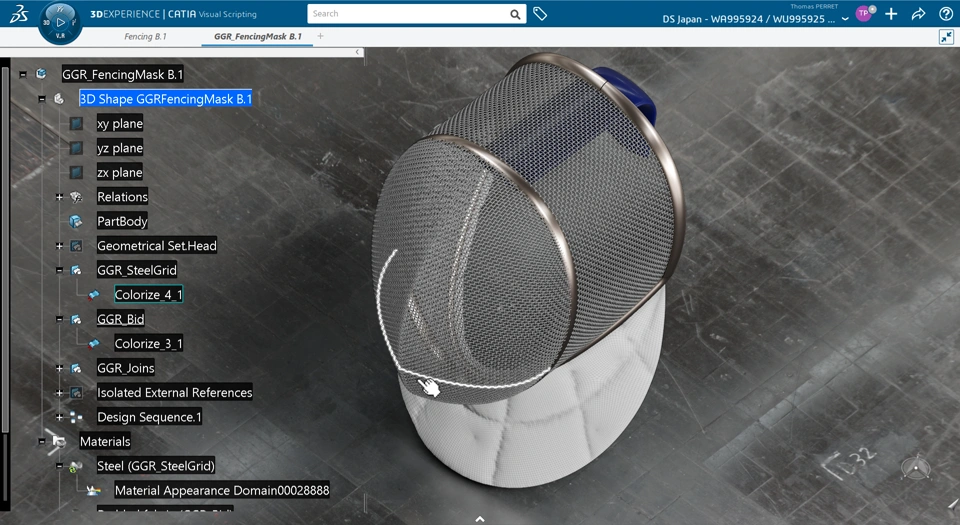Expand Isolated External References node
This screenshot has height=525, width=960.
coord(59,393)
